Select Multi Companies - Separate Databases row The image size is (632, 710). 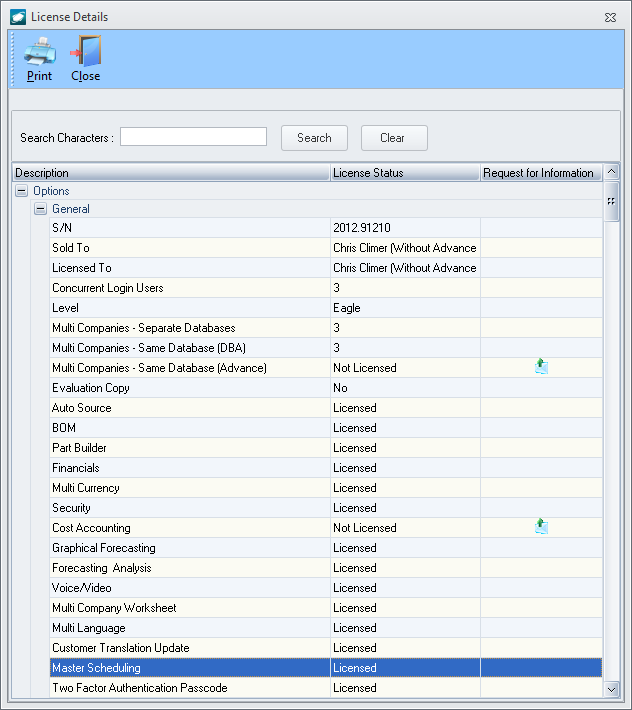tap(326, 328)
